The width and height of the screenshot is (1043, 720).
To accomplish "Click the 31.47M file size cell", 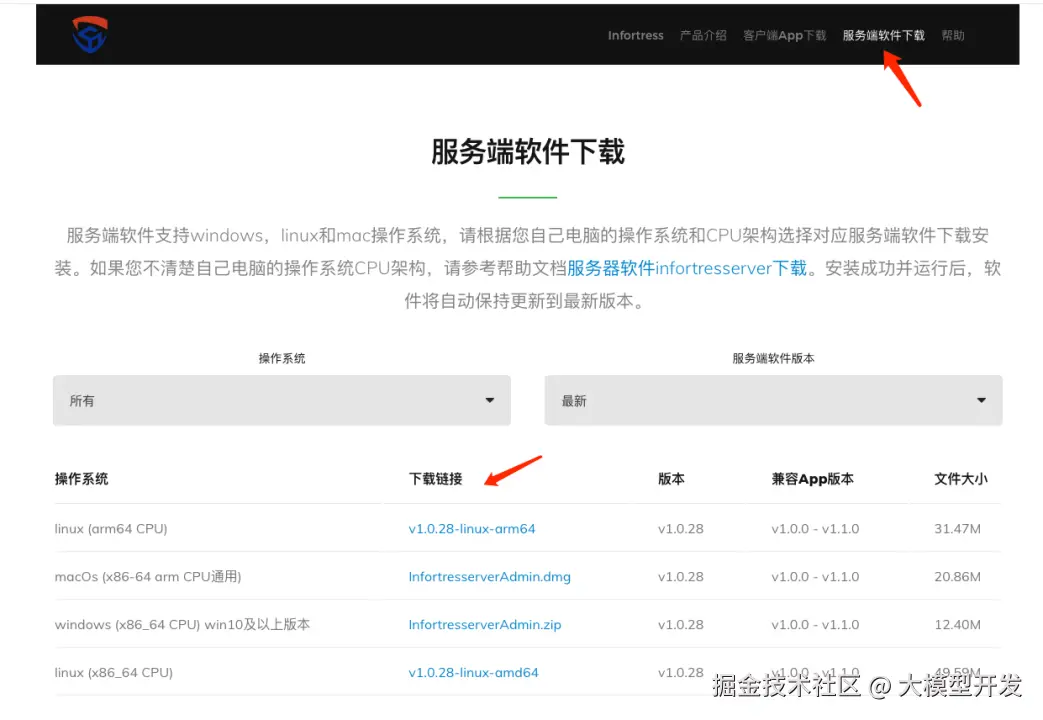I will tap(957, 529).
